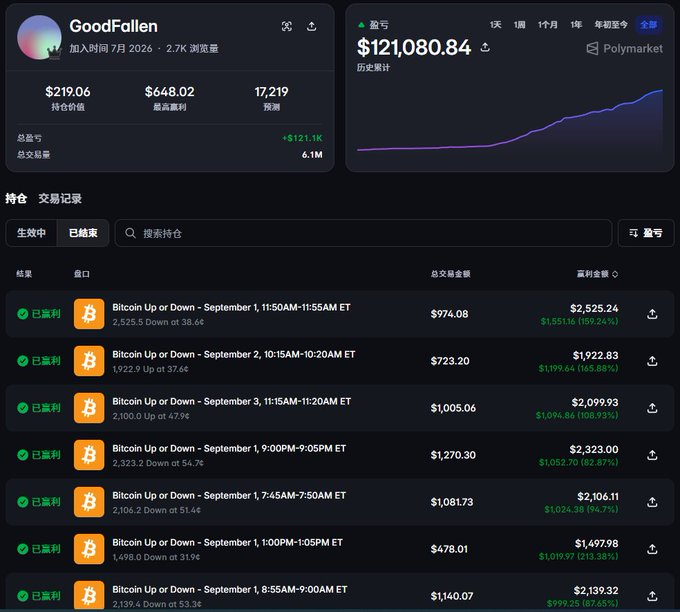Click the 2,525.5 Down at 38.6¢ detail
Screen dimensions: 680x612
point(158,322)
